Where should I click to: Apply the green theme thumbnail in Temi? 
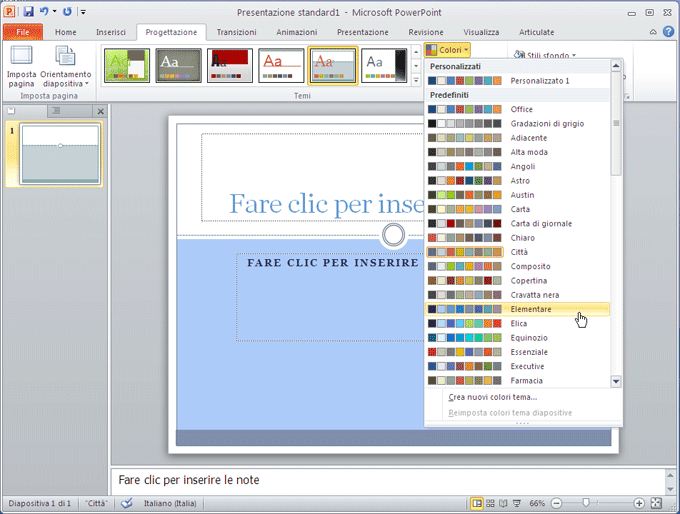tap(127, 65)
